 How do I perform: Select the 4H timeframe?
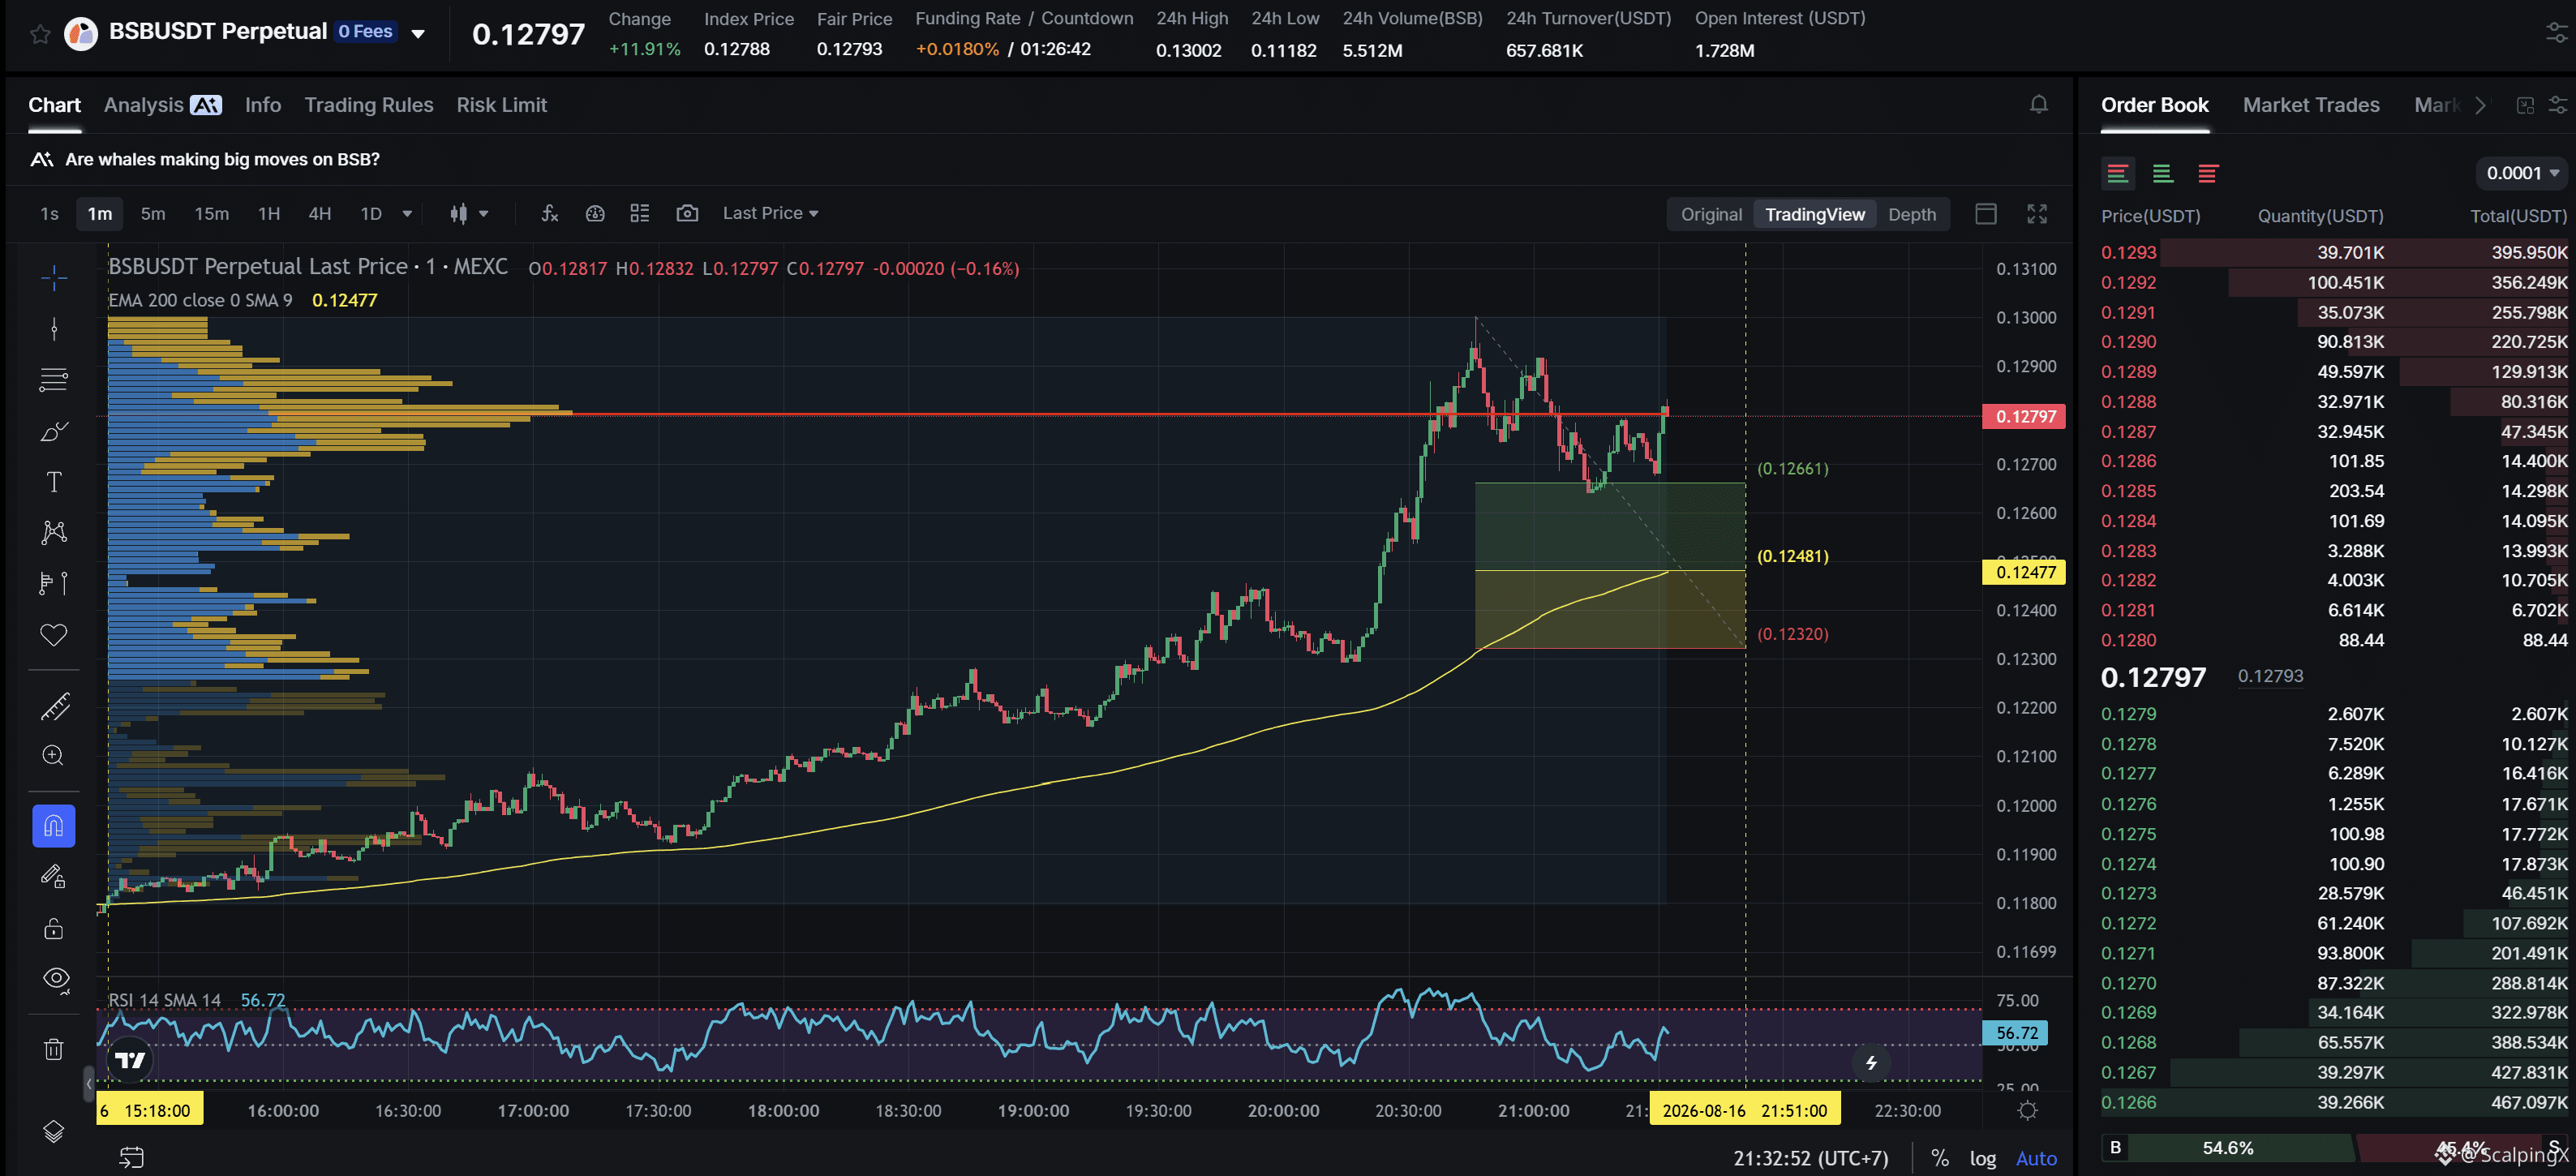[x=319, y=214]
